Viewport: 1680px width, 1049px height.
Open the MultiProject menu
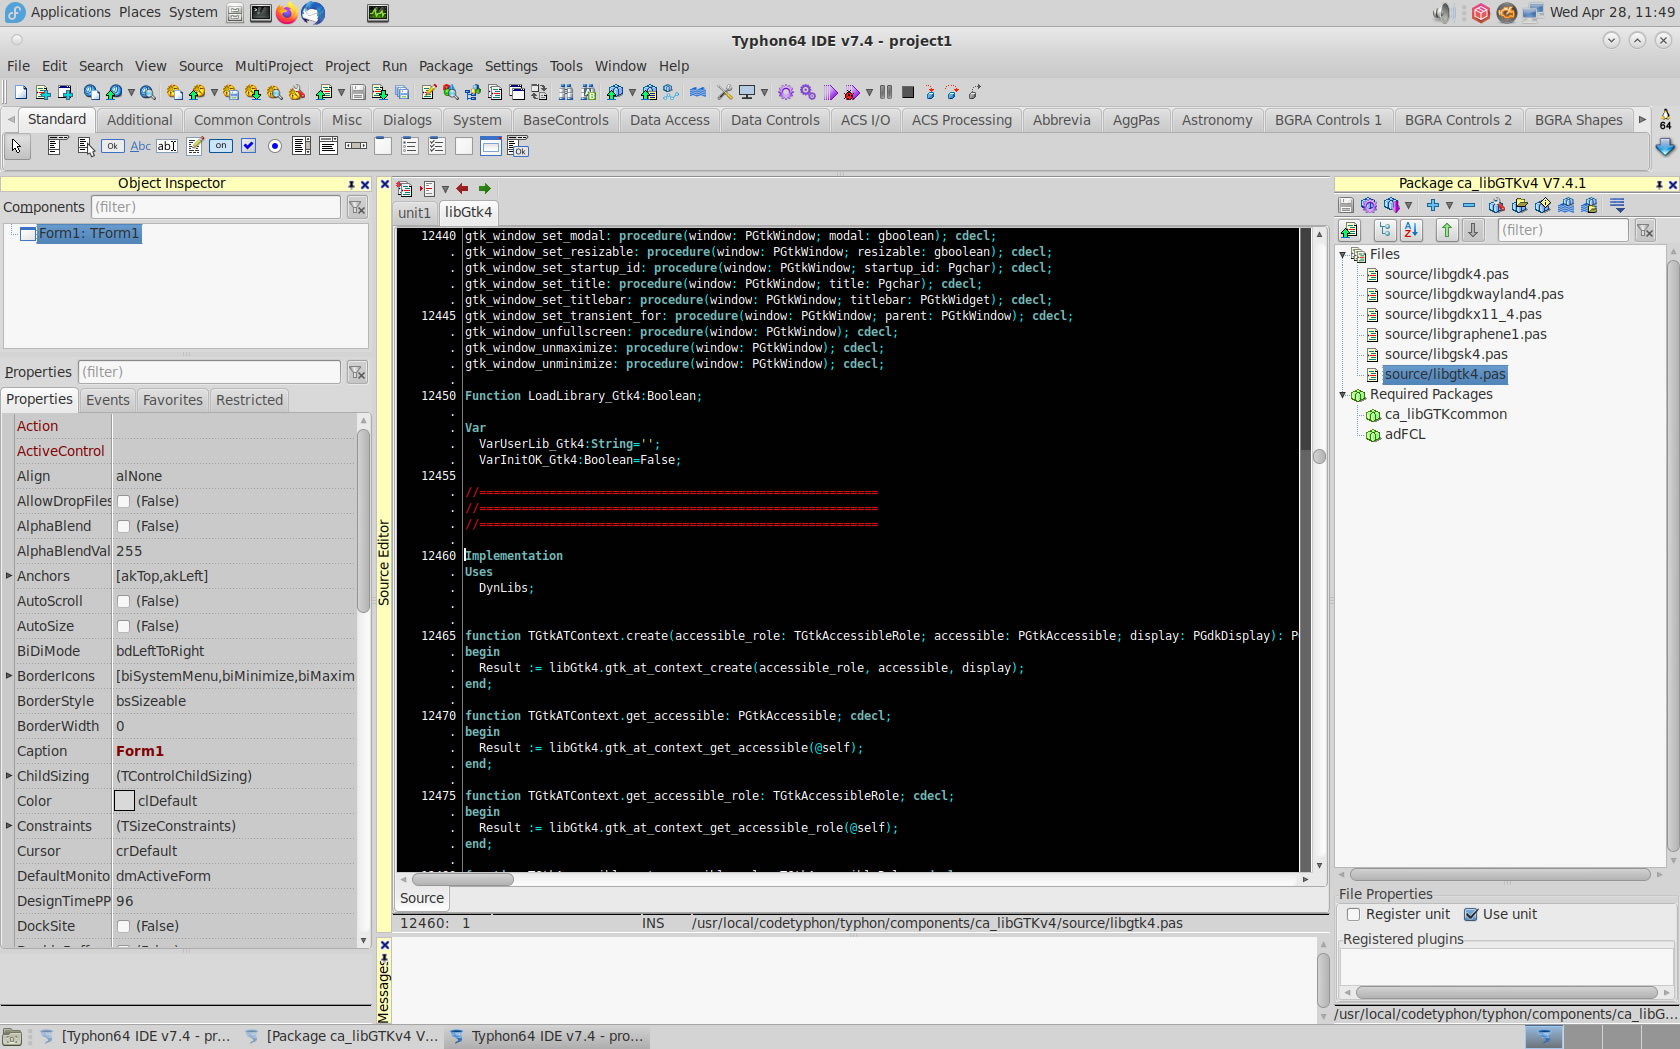tap(274, 66)
